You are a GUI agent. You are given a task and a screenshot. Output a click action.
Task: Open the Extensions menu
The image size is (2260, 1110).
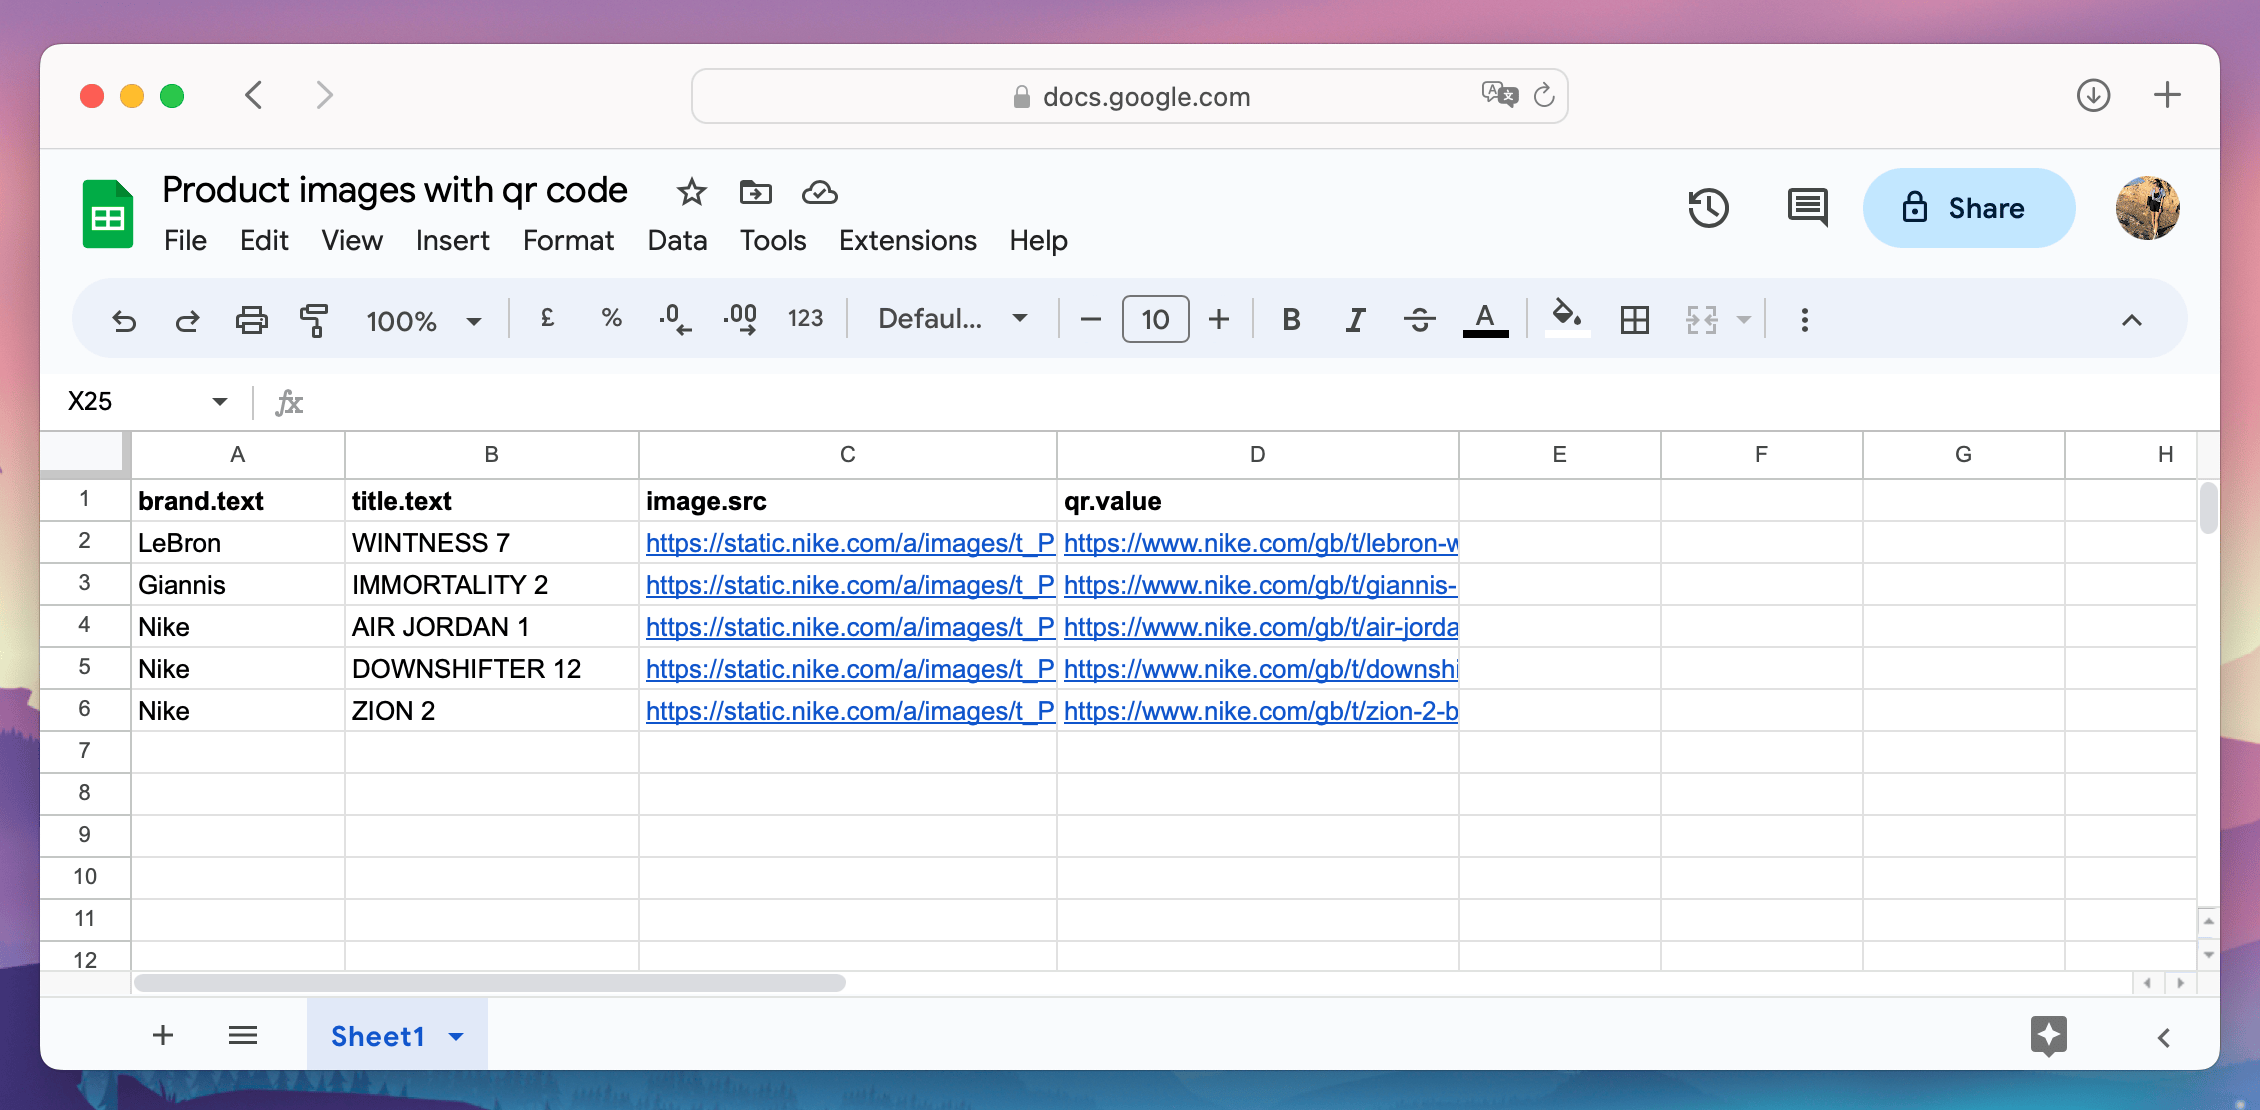[x=908, y=241]
